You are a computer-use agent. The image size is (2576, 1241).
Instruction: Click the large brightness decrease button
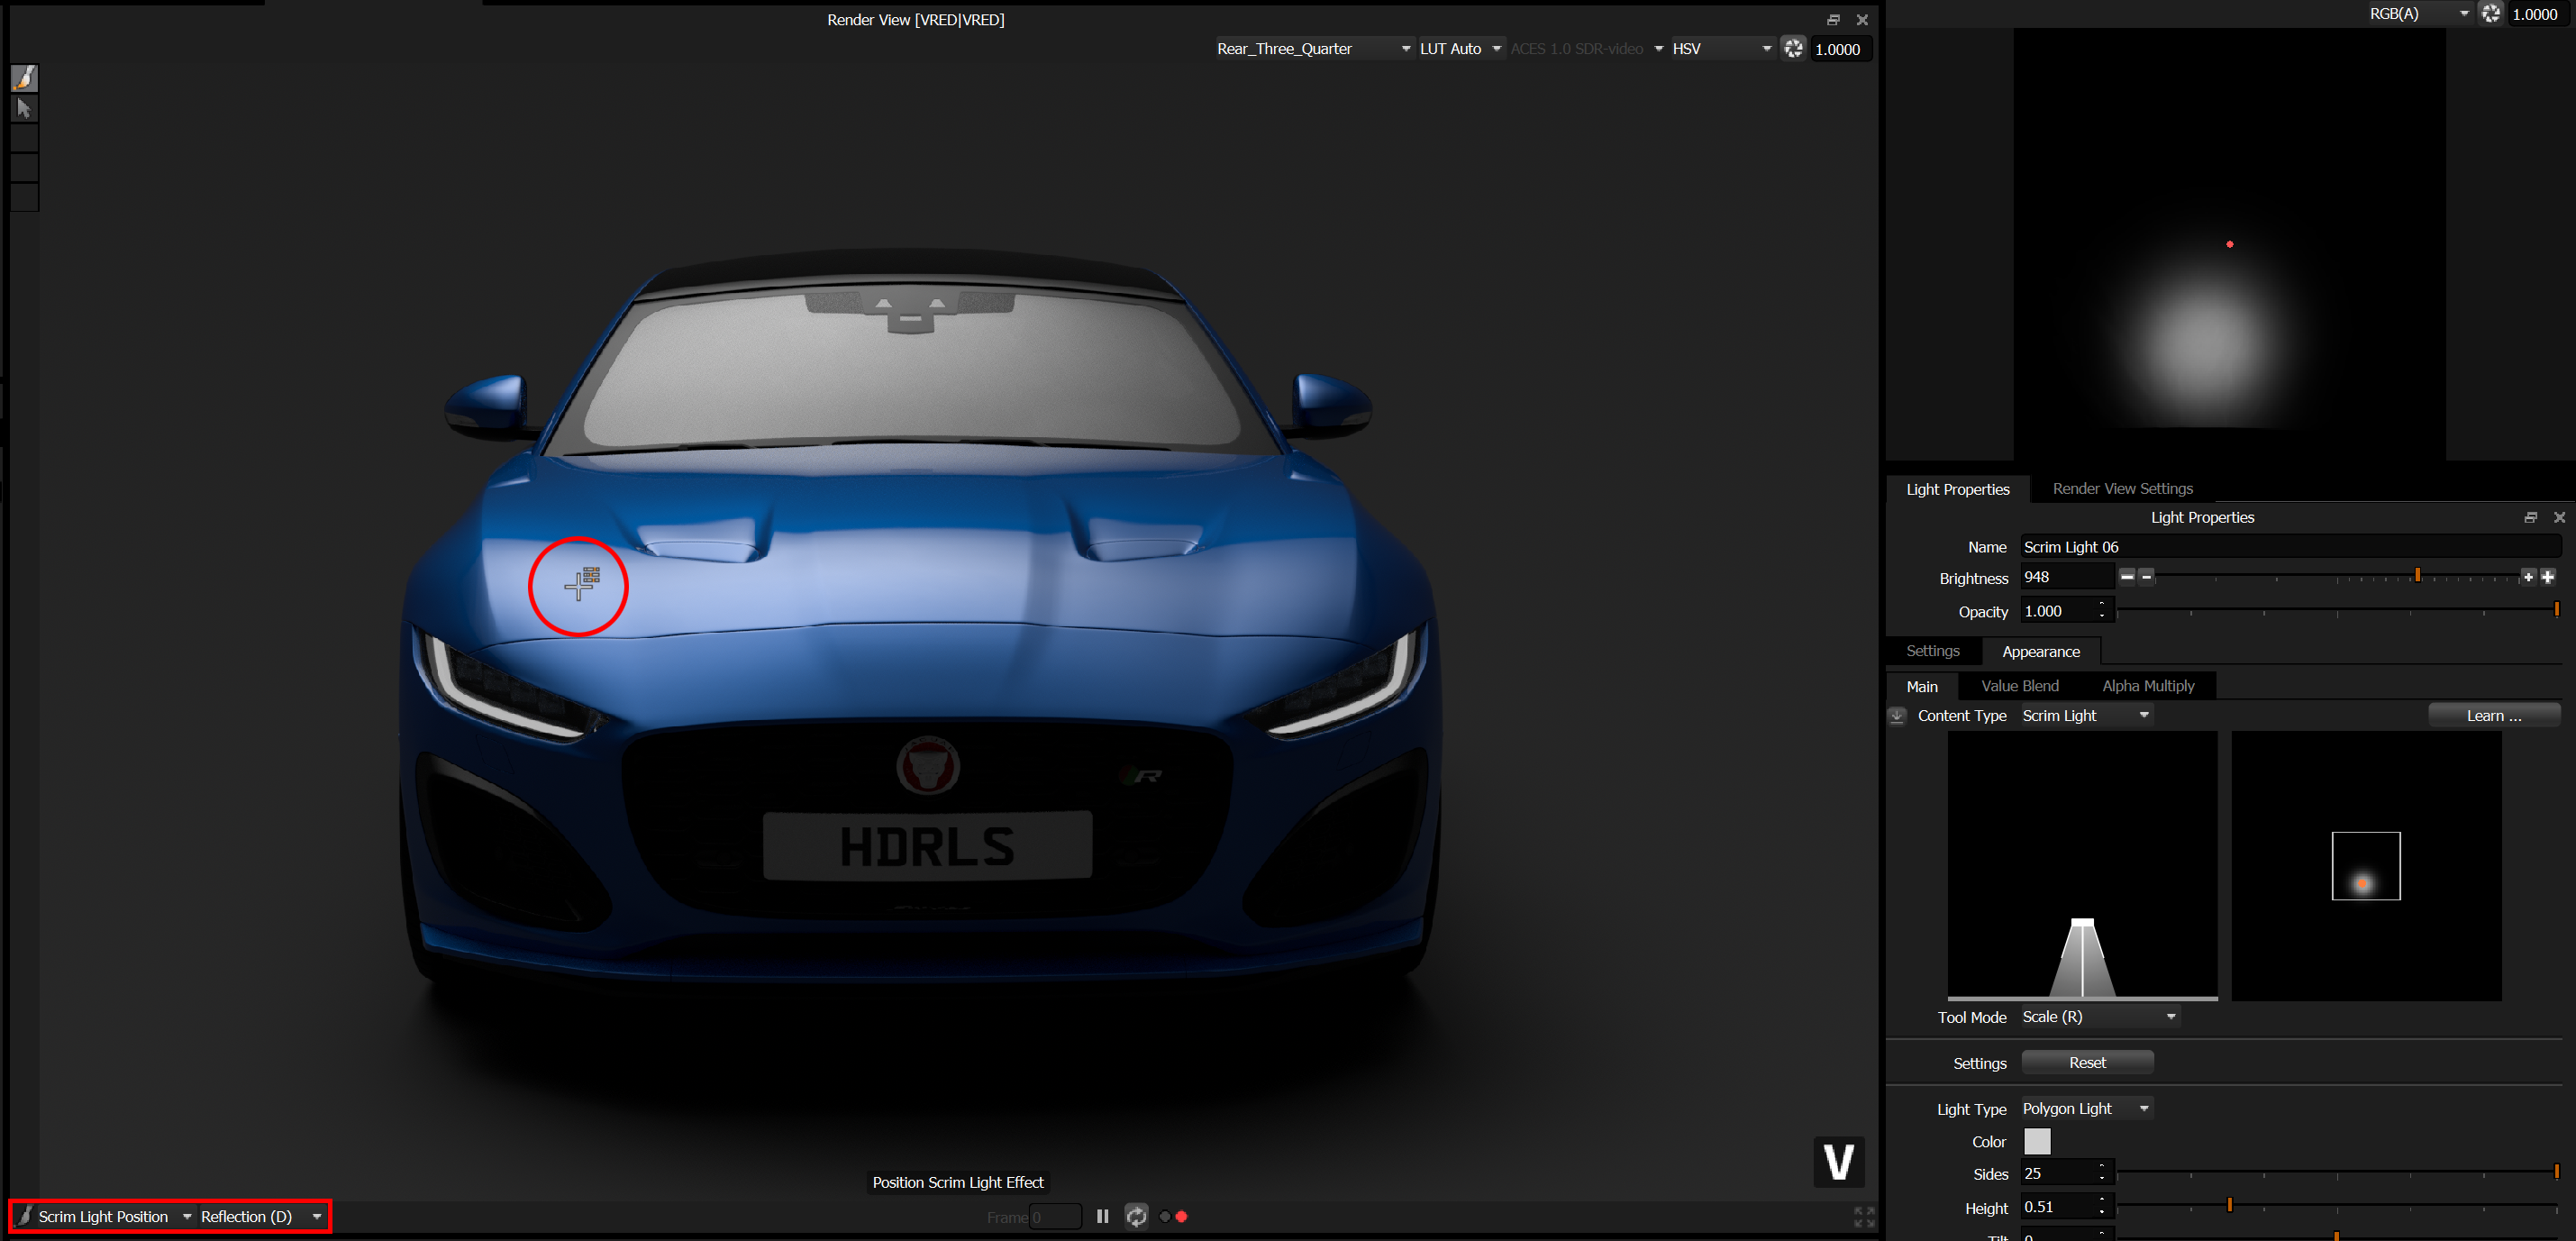point(2127,577)
